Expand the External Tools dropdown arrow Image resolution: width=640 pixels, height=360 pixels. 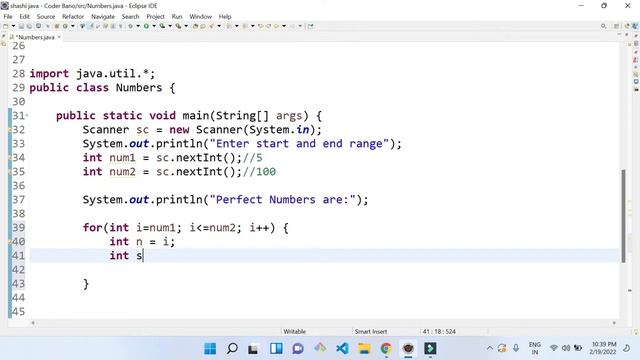tap(186, 26)
